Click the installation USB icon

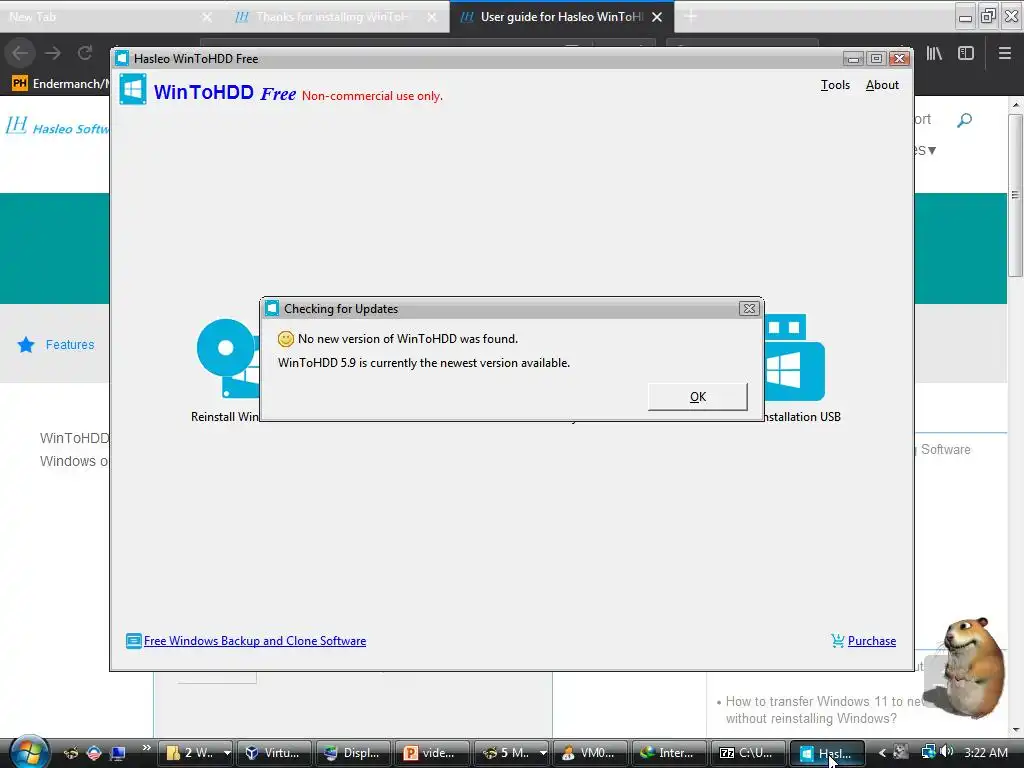click(x=793, y=358)
